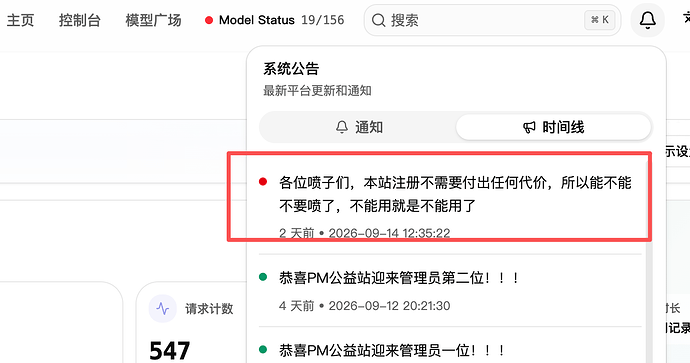690x363 pixels.
Task: Click the ⌘ K shortcut badge
Action: (x=600, y=20)
